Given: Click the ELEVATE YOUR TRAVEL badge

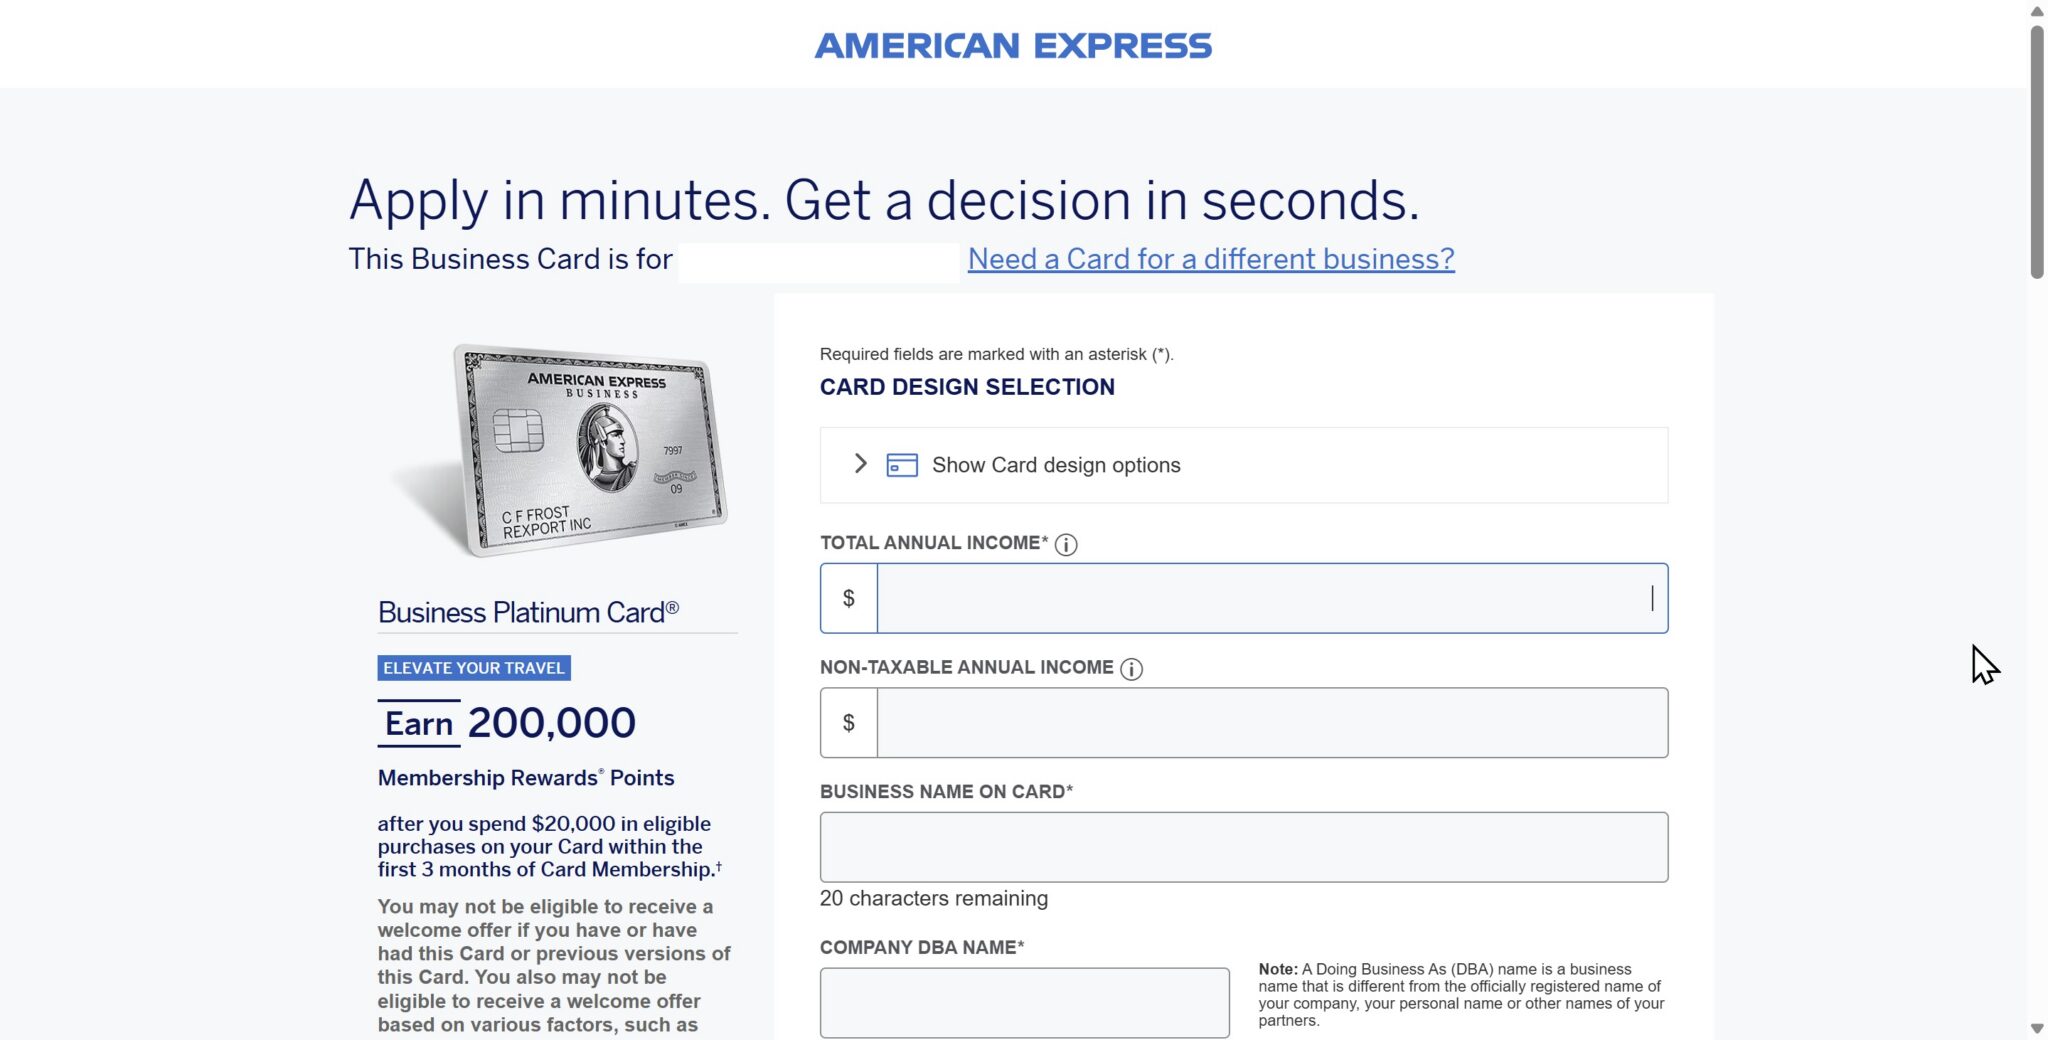Looking at the screenshot, I should click(x=473, y=668).
